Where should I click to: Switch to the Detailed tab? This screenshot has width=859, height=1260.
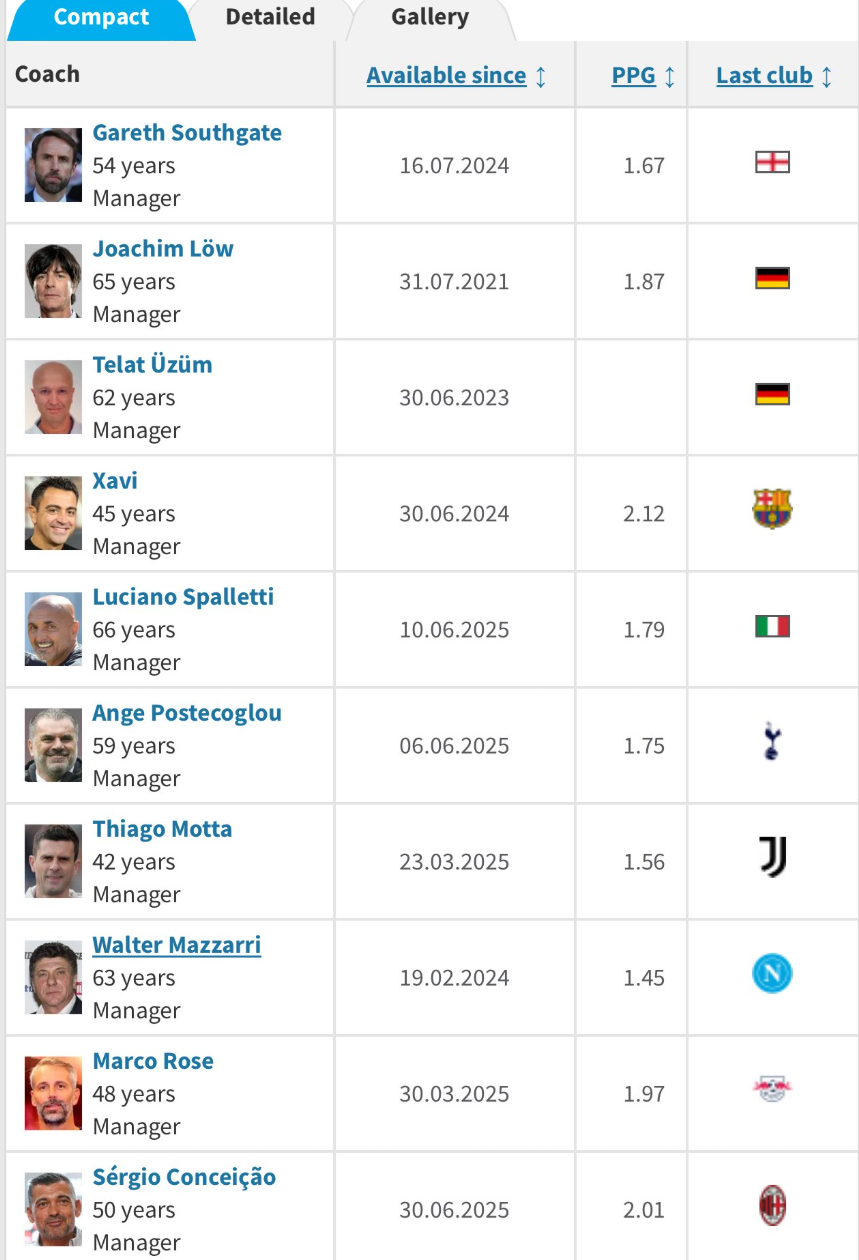pos(270,17)
